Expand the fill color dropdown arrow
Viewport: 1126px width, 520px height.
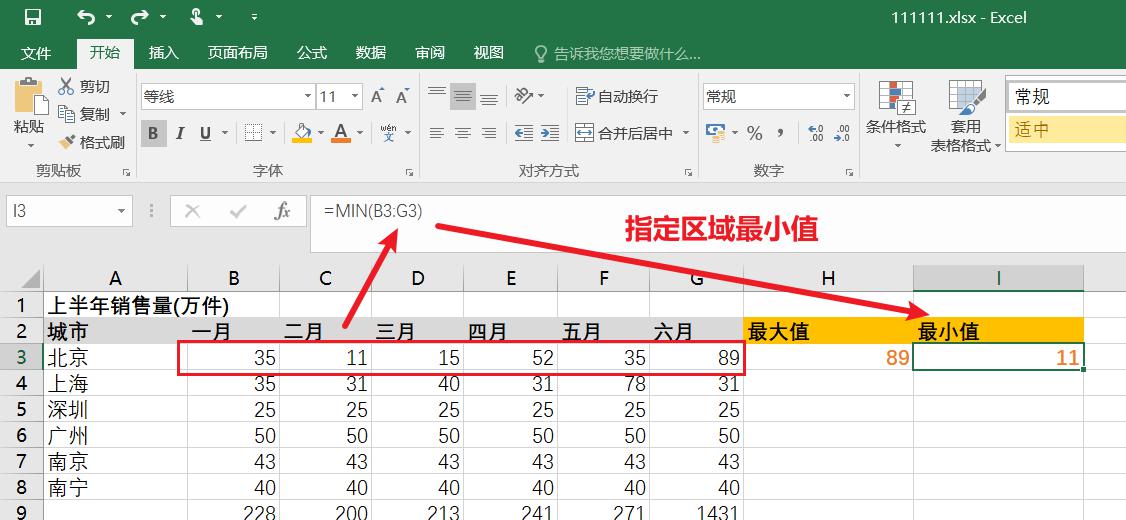[320, 134]
